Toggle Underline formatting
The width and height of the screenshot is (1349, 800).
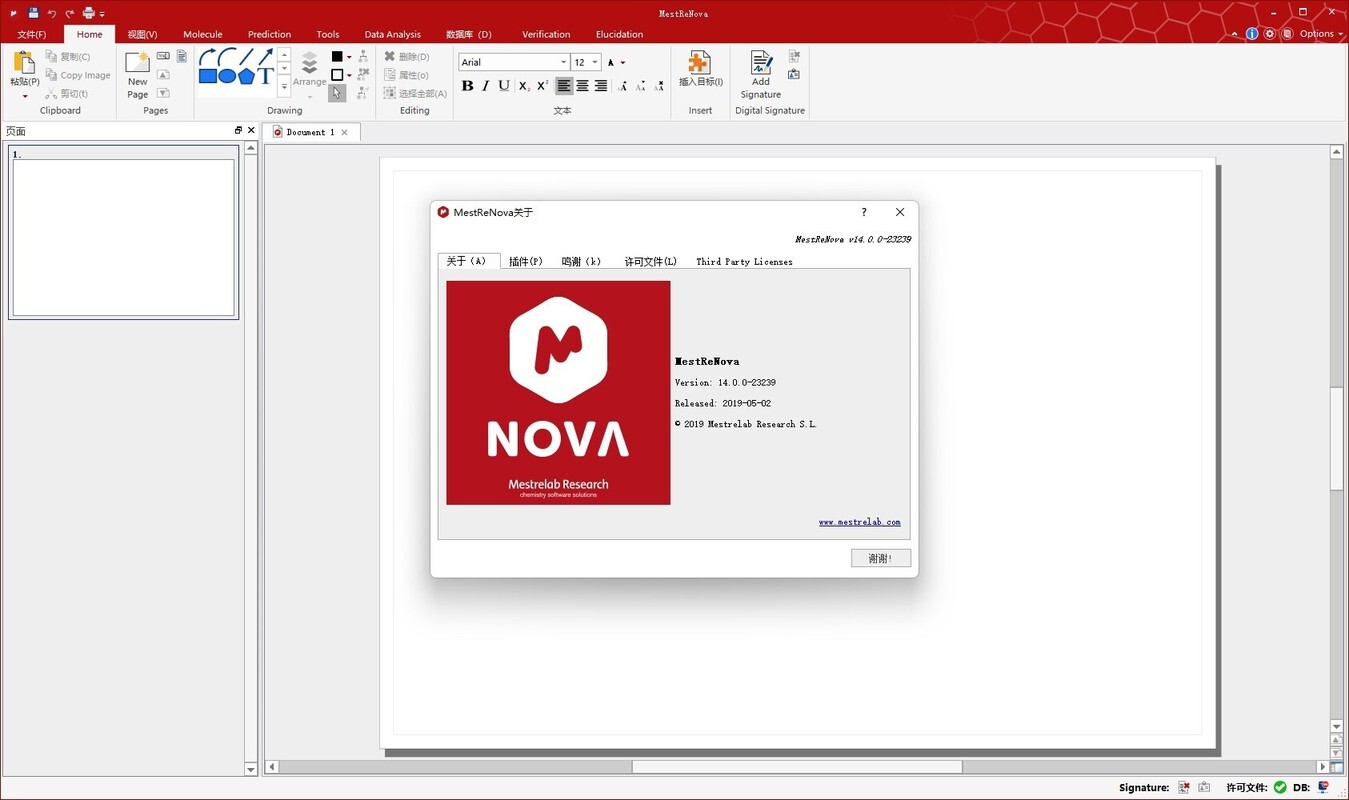coord(504,86)
